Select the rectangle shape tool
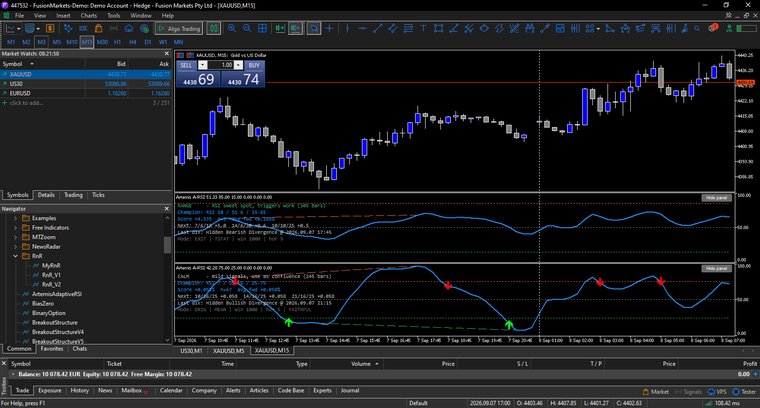 (x=439, y=29)
